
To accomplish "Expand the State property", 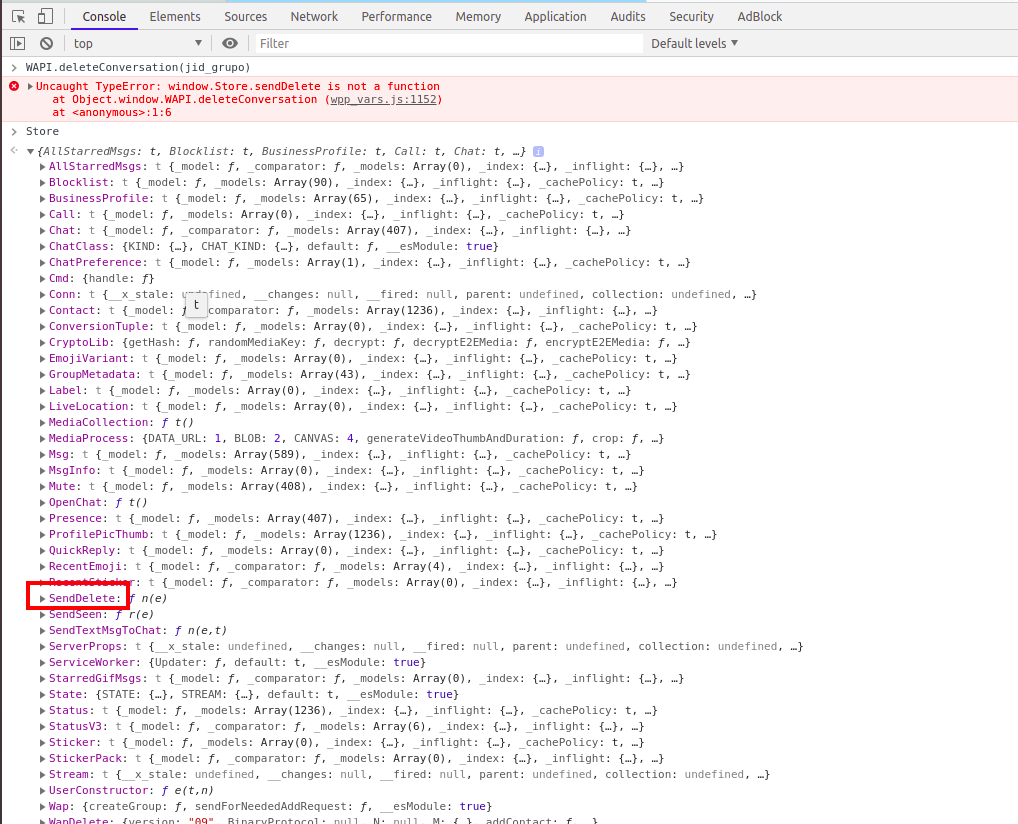I will (x=43, y=695).
